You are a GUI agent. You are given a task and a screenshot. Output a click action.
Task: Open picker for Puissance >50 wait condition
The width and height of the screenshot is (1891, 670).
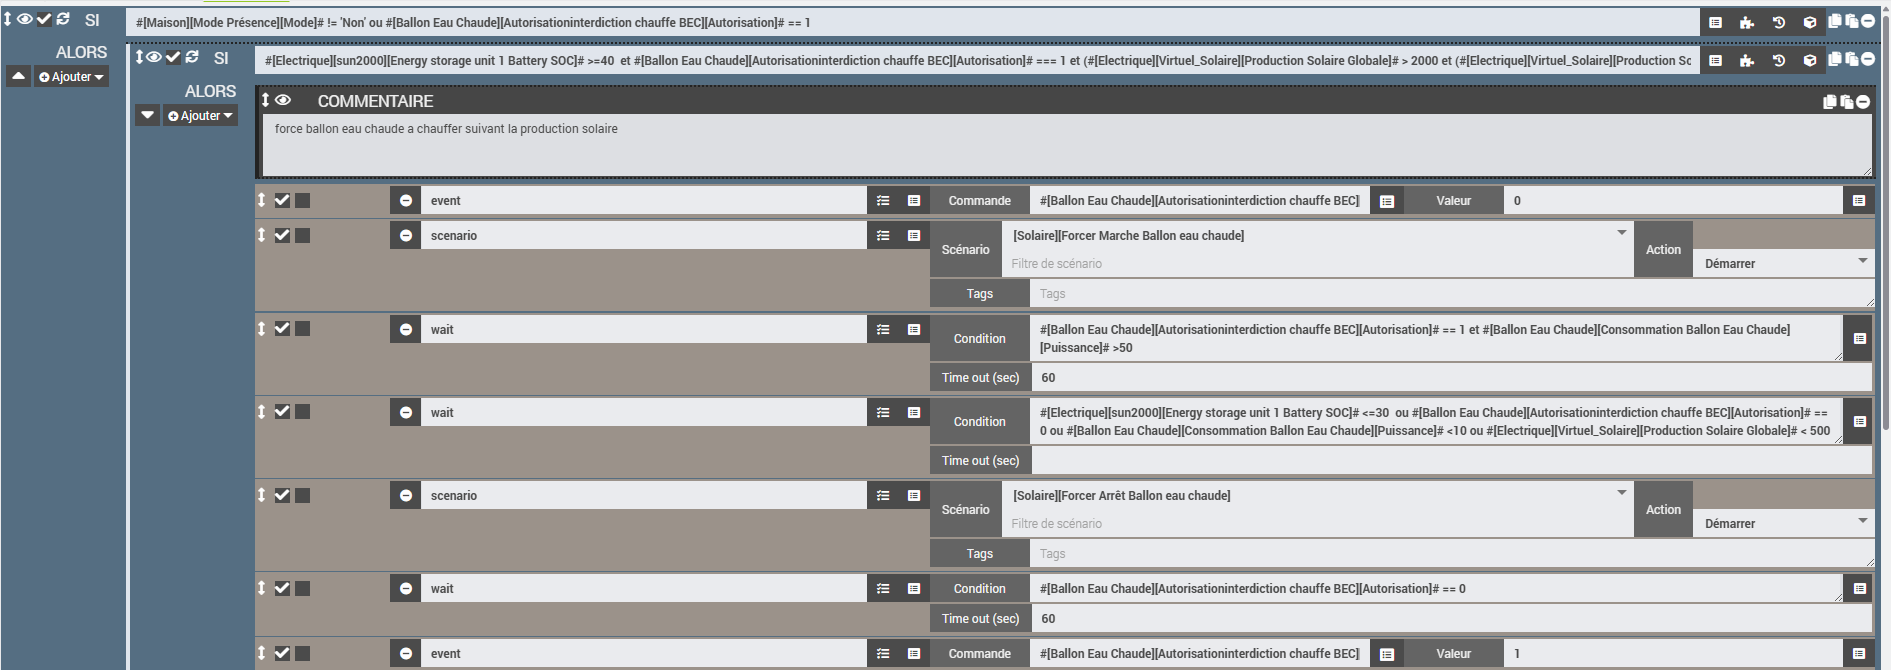click(1859, 338)
